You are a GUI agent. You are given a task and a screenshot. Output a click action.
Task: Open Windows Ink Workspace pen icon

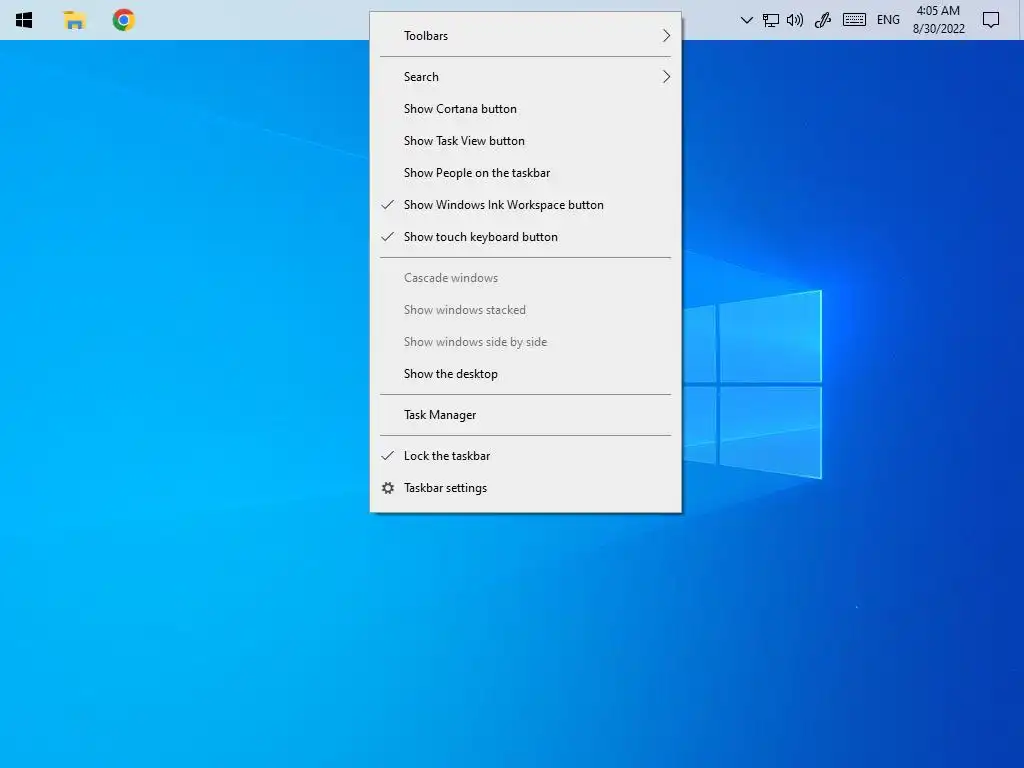823,20
